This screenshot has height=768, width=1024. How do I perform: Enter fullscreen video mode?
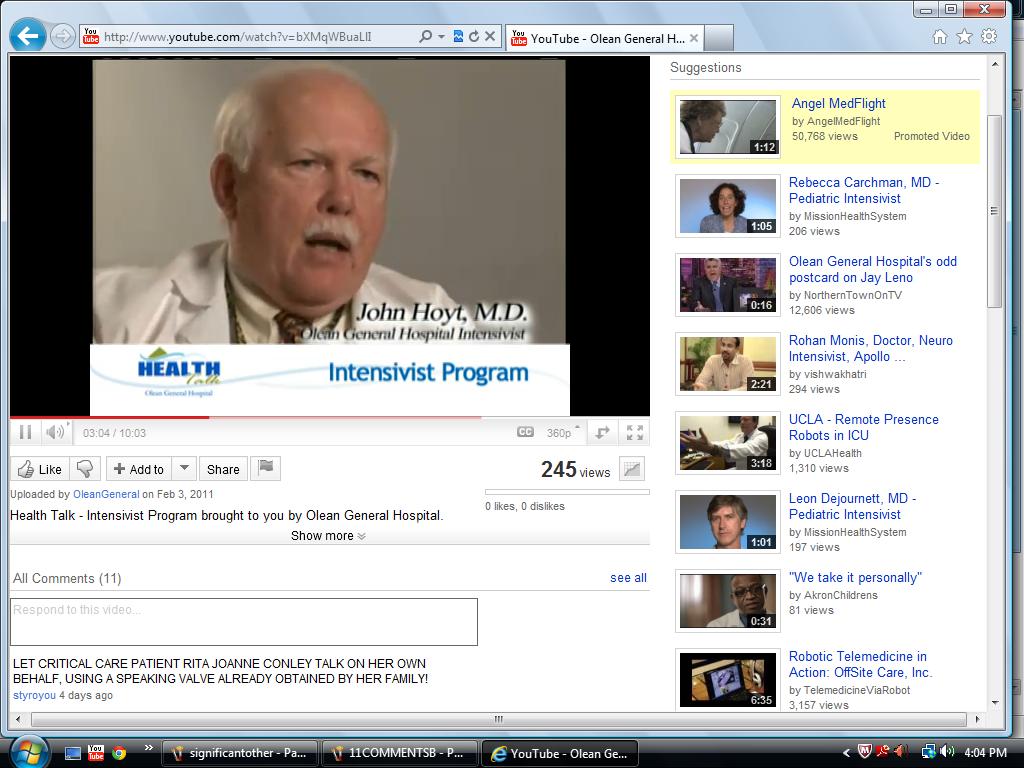pyautogui.click(x=635, y=432)
